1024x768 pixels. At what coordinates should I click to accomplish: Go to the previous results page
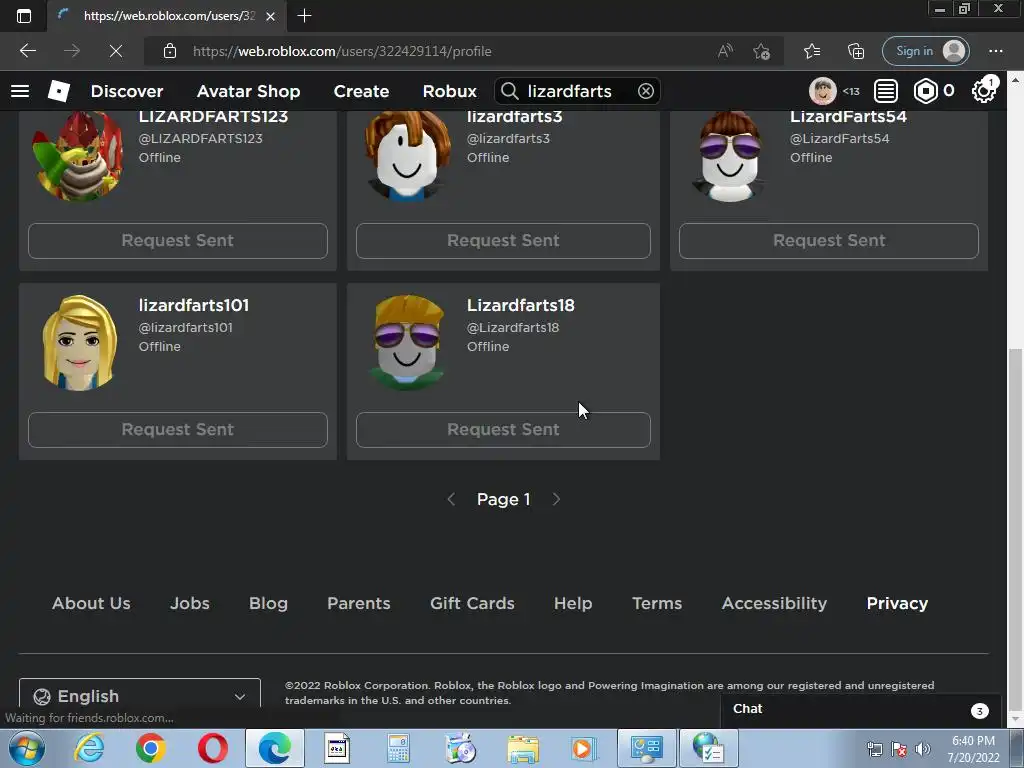click(x=451, y=500)
